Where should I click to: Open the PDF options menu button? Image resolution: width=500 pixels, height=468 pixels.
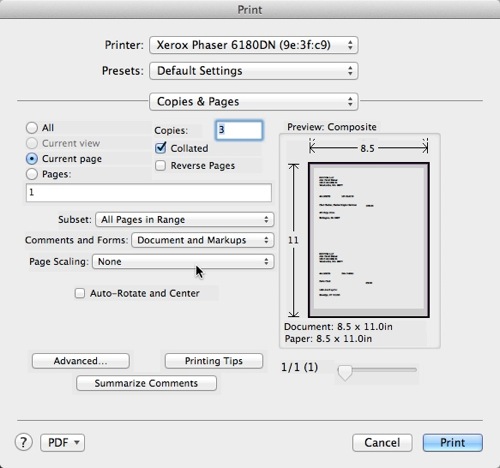pos(62,443)
